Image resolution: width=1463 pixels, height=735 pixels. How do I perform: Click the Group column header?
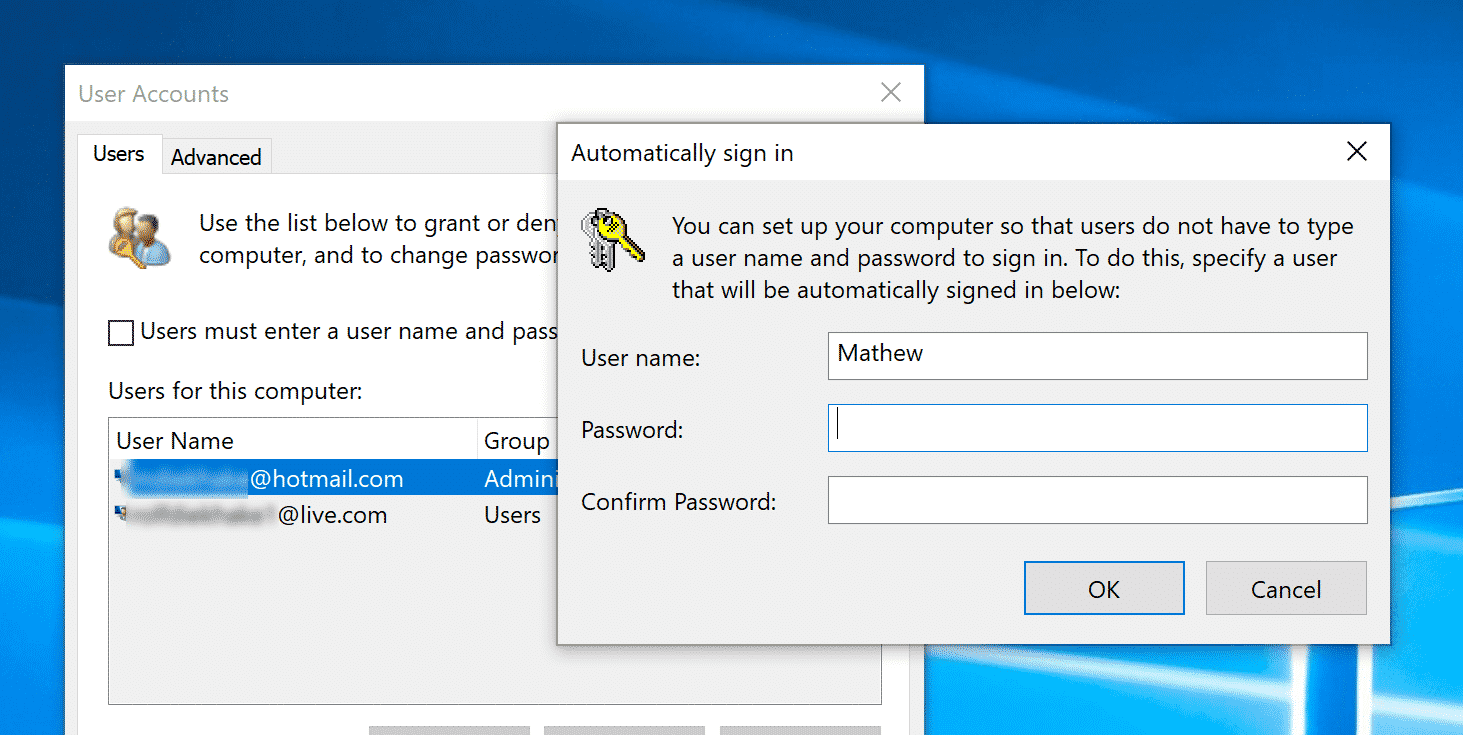[516, 440]
